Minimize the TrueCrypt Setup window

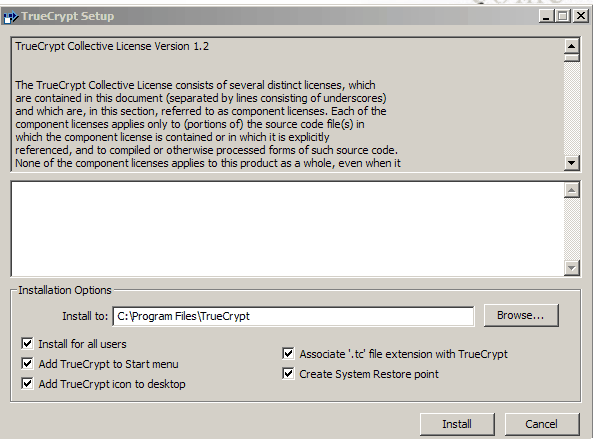coord(546,16)
